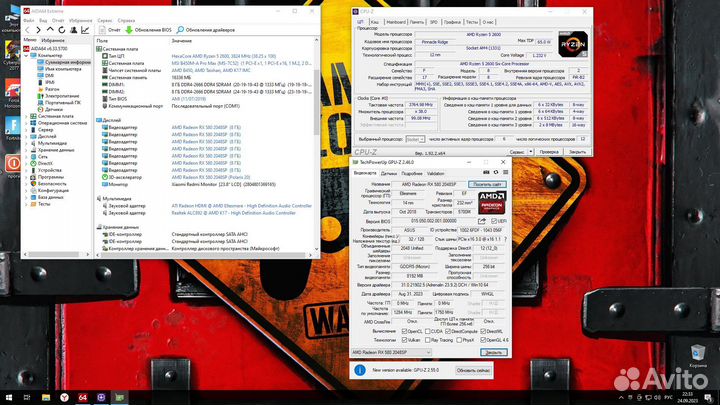Click the Посетить сайт button in GPU-Z
Image resolution: width=720 pixels, height=405 pixels.
click(x=487, y=184)
